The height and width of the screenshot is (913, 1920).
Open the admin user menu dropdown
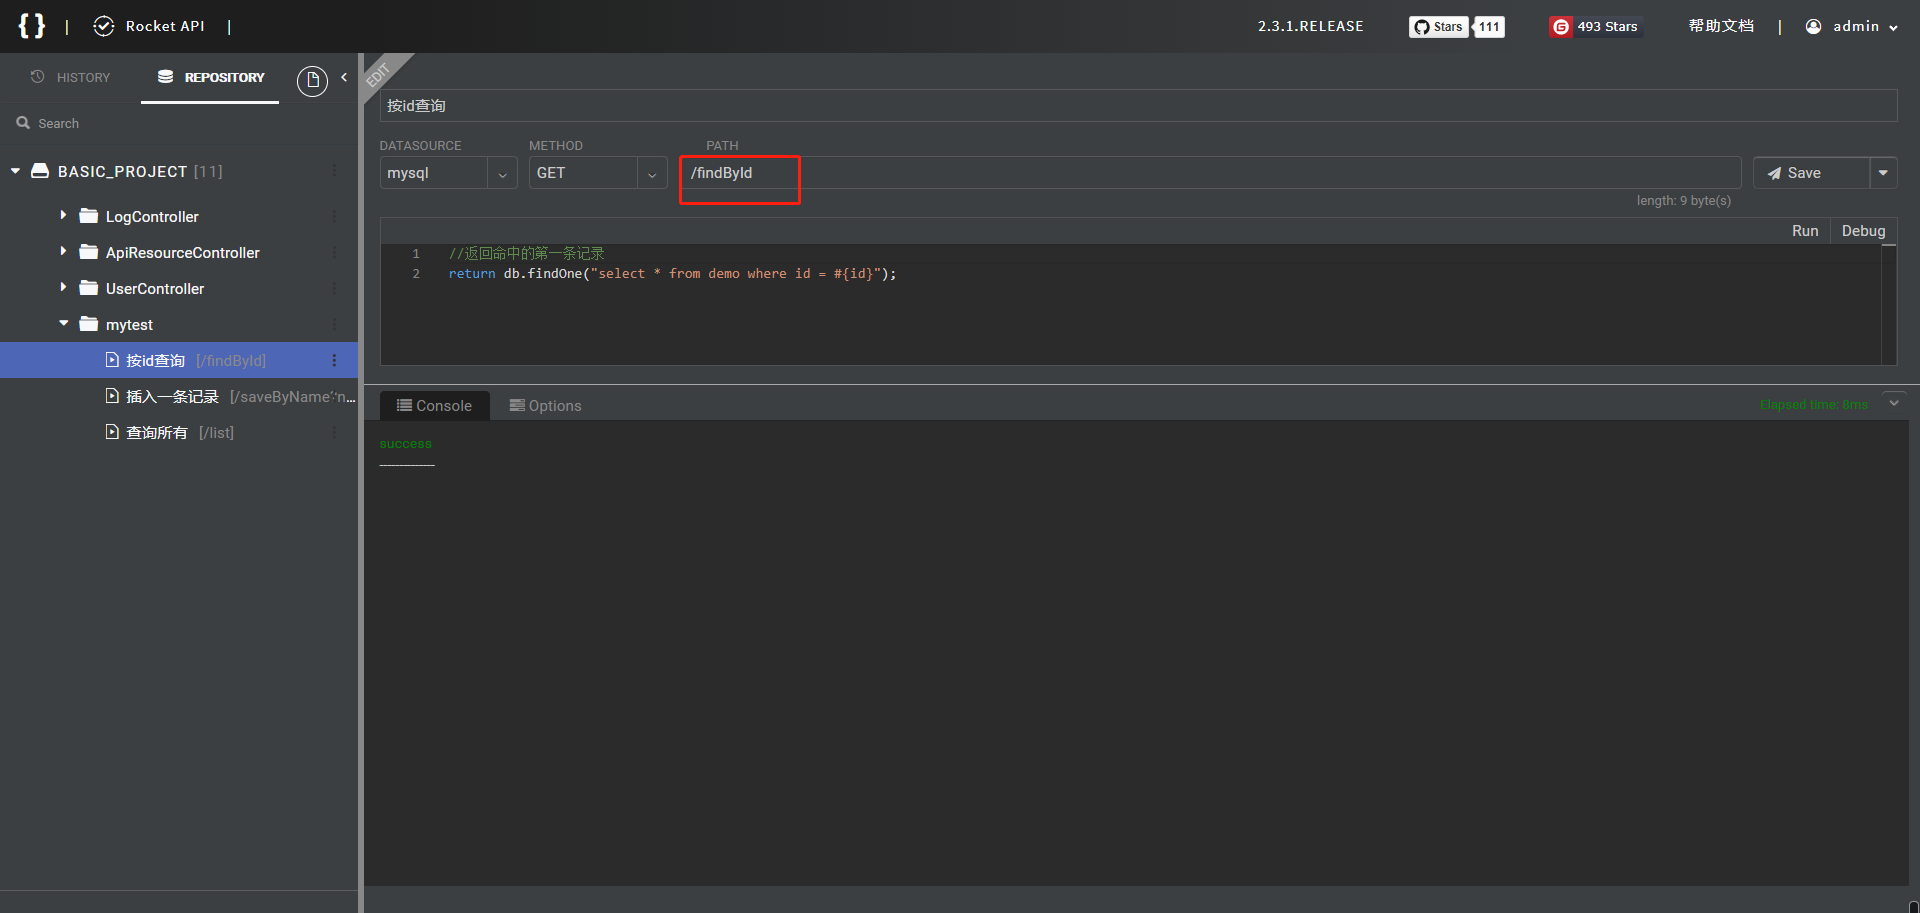point(1893,28)
